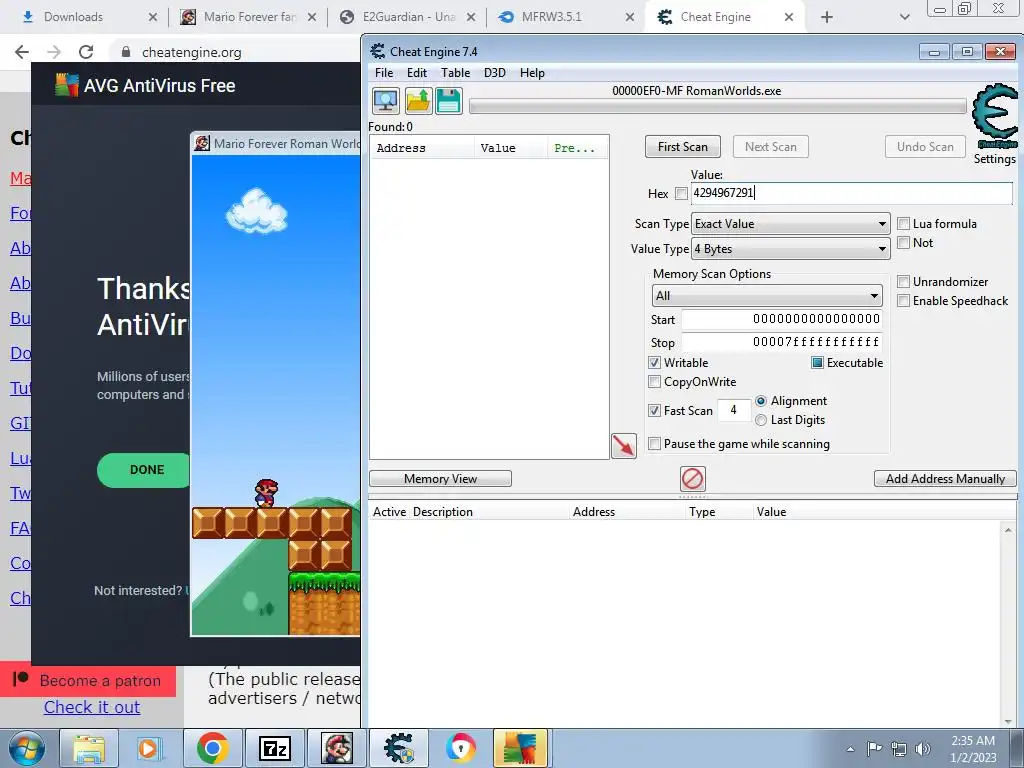Select the Last Digits radio button
This screenshot has width=1024, height=768.
pyautogui.click(x=761, y=420)
